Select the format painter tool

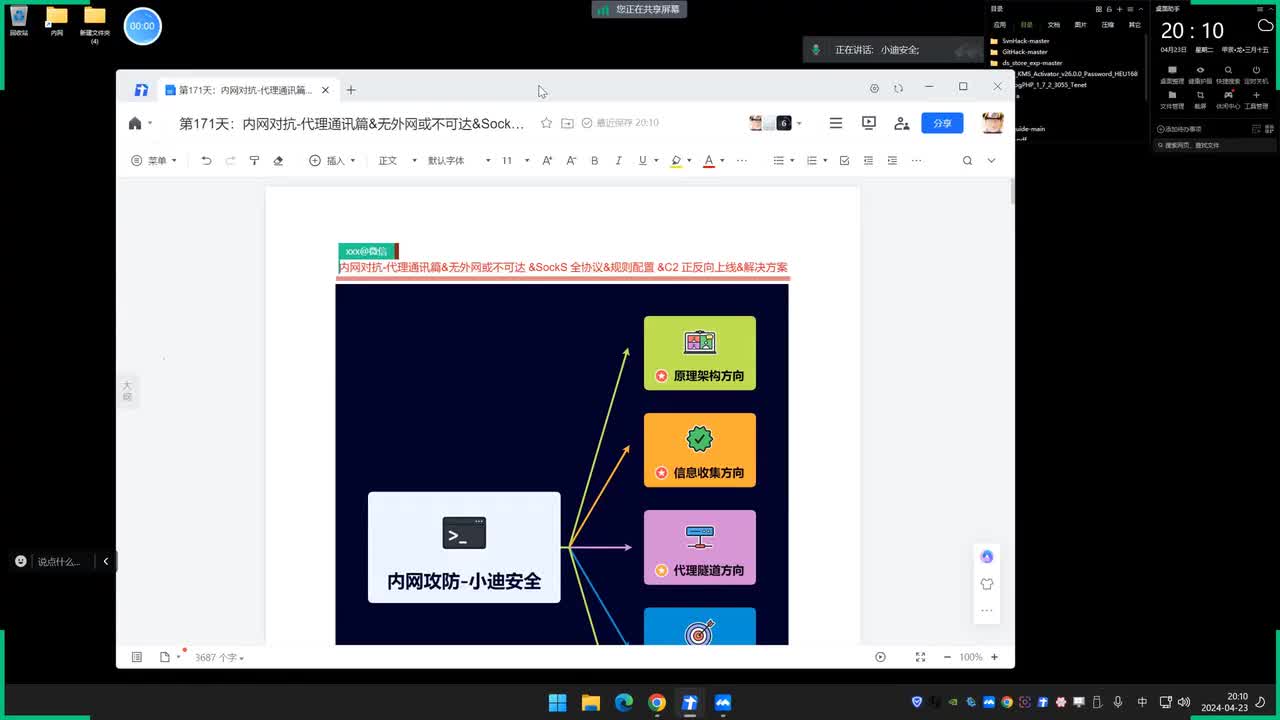tap(254, 160)
